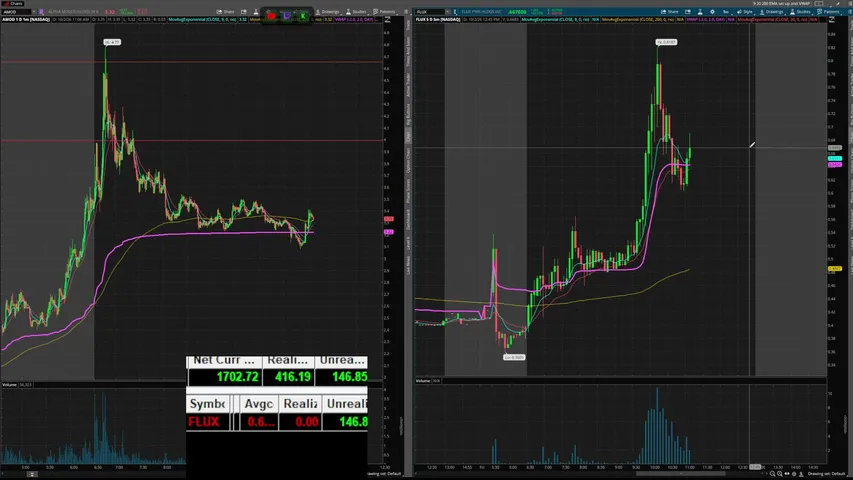Viewport: 853px width, 480px height.
Task: Click the 12:45 time marker on FLUX axis
Action: 755,467
